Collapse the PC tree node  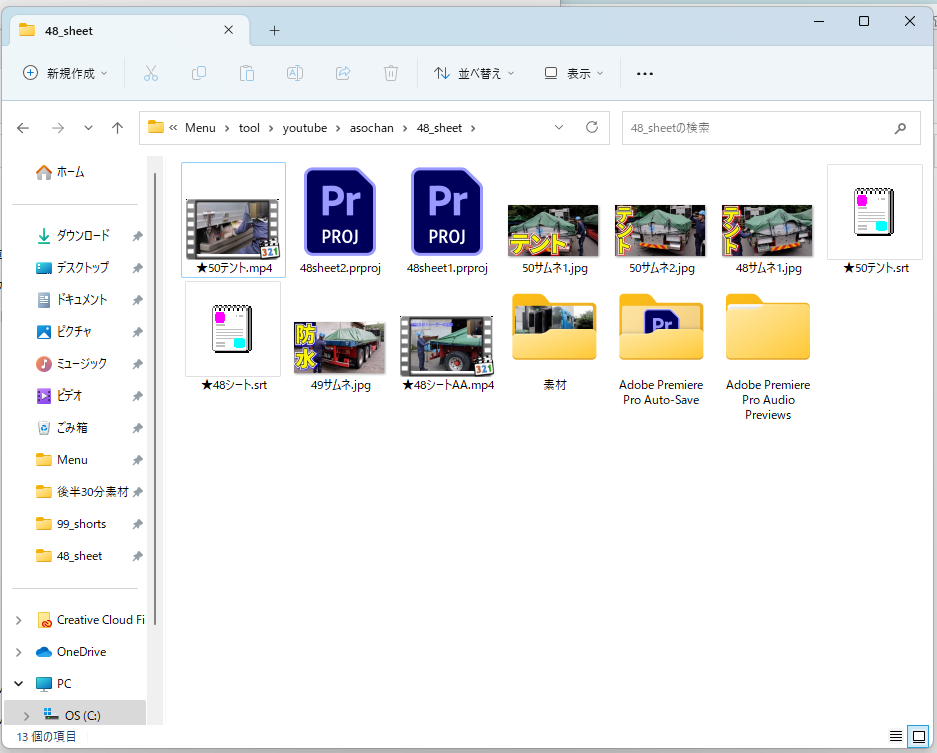pyautogui.click(x=19, y=684)
